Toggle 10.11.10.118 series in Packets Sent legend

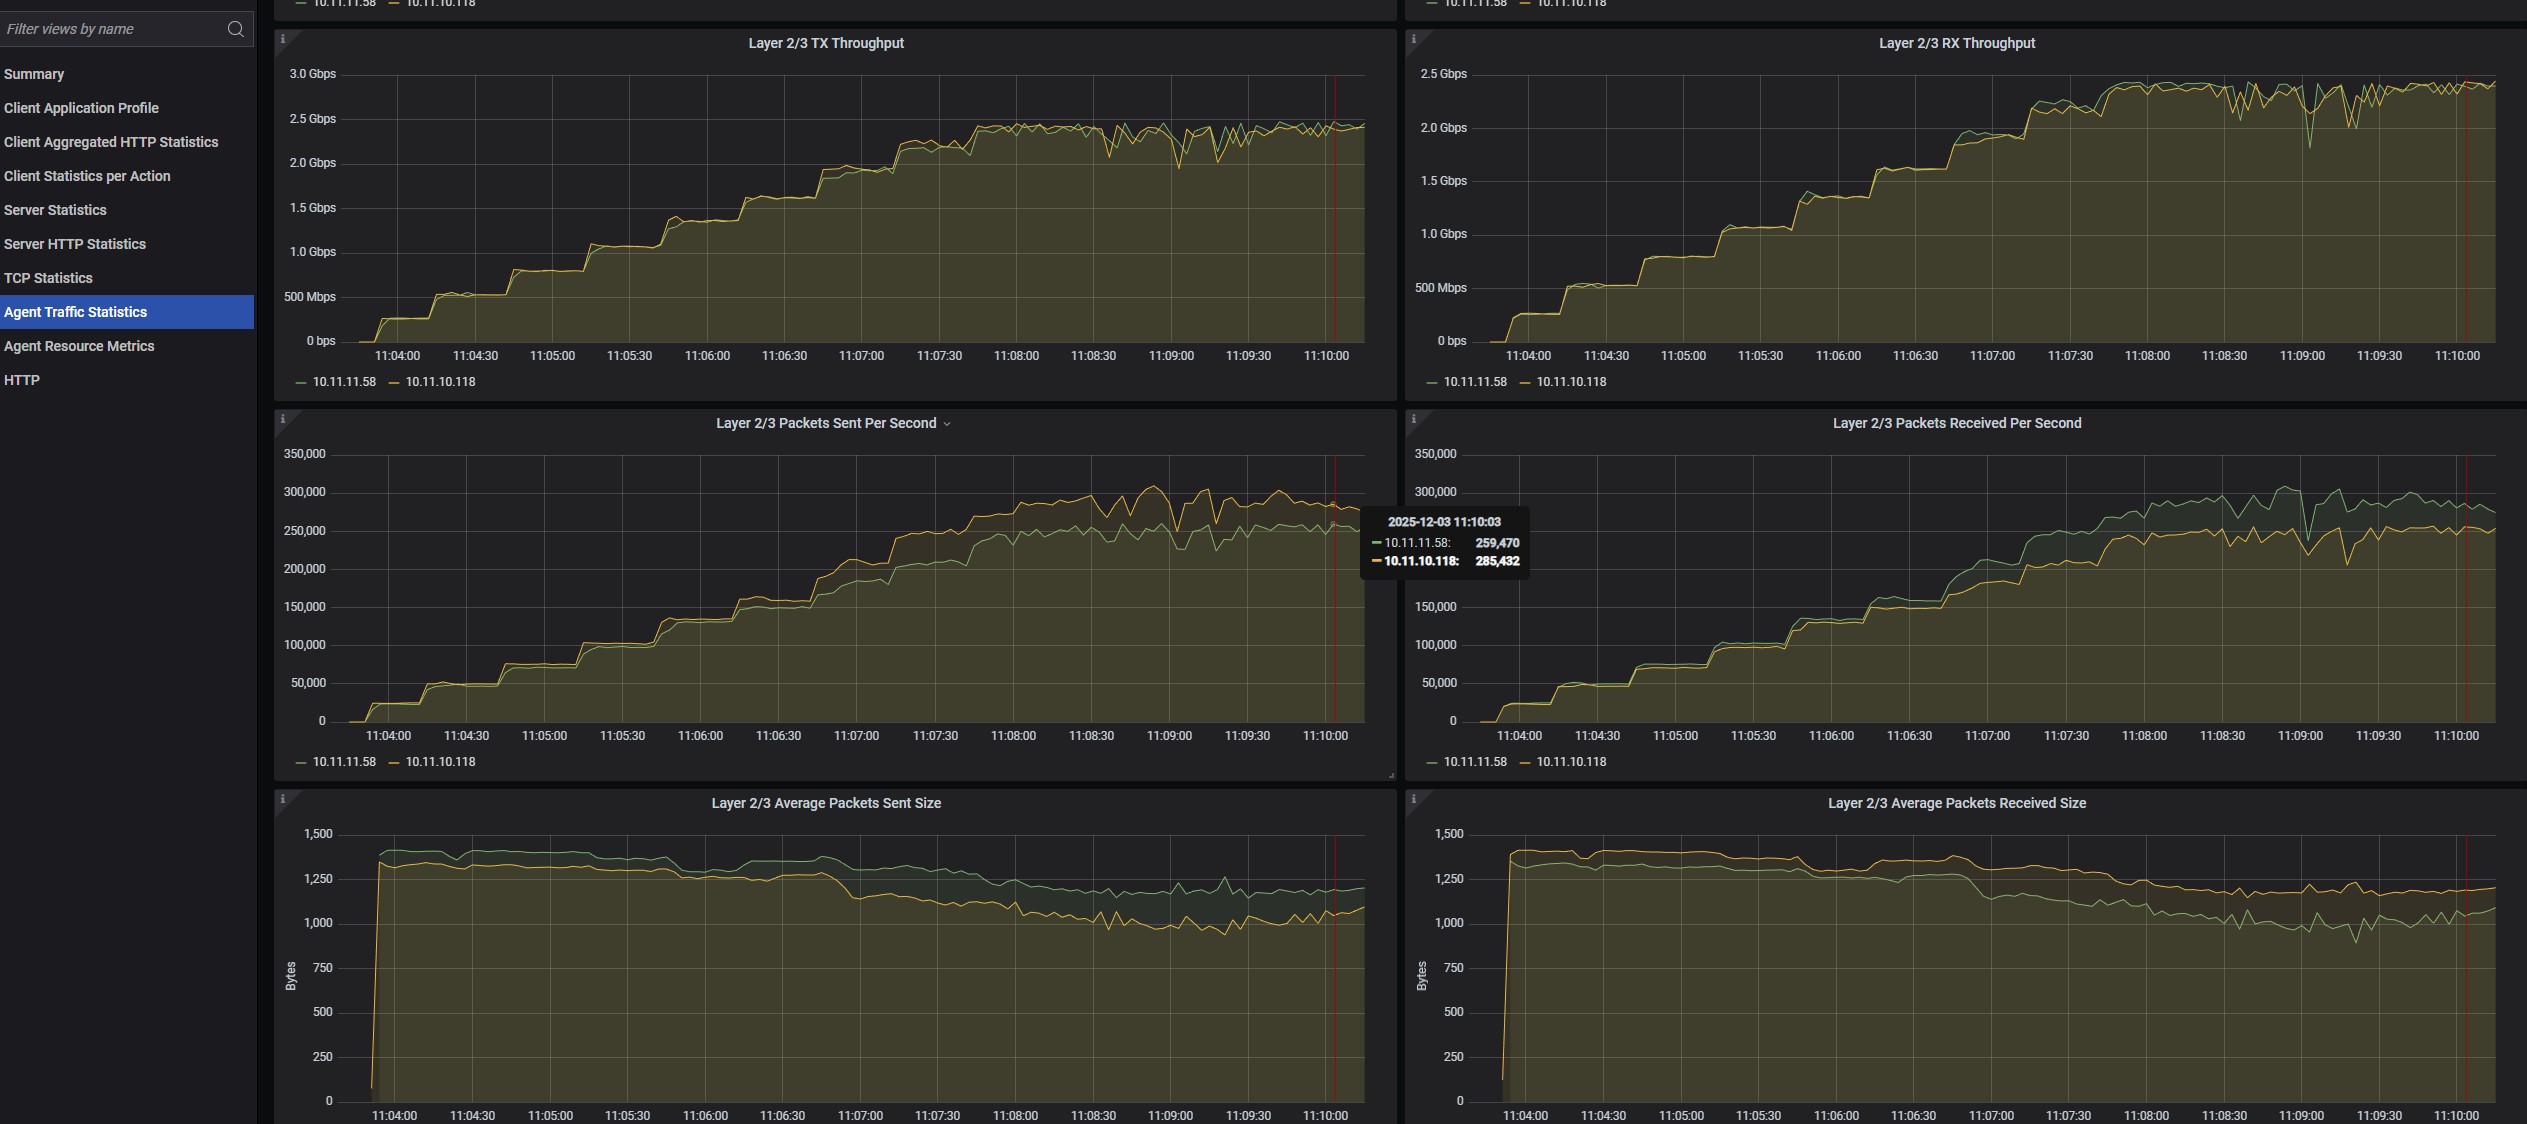[439, 762]
